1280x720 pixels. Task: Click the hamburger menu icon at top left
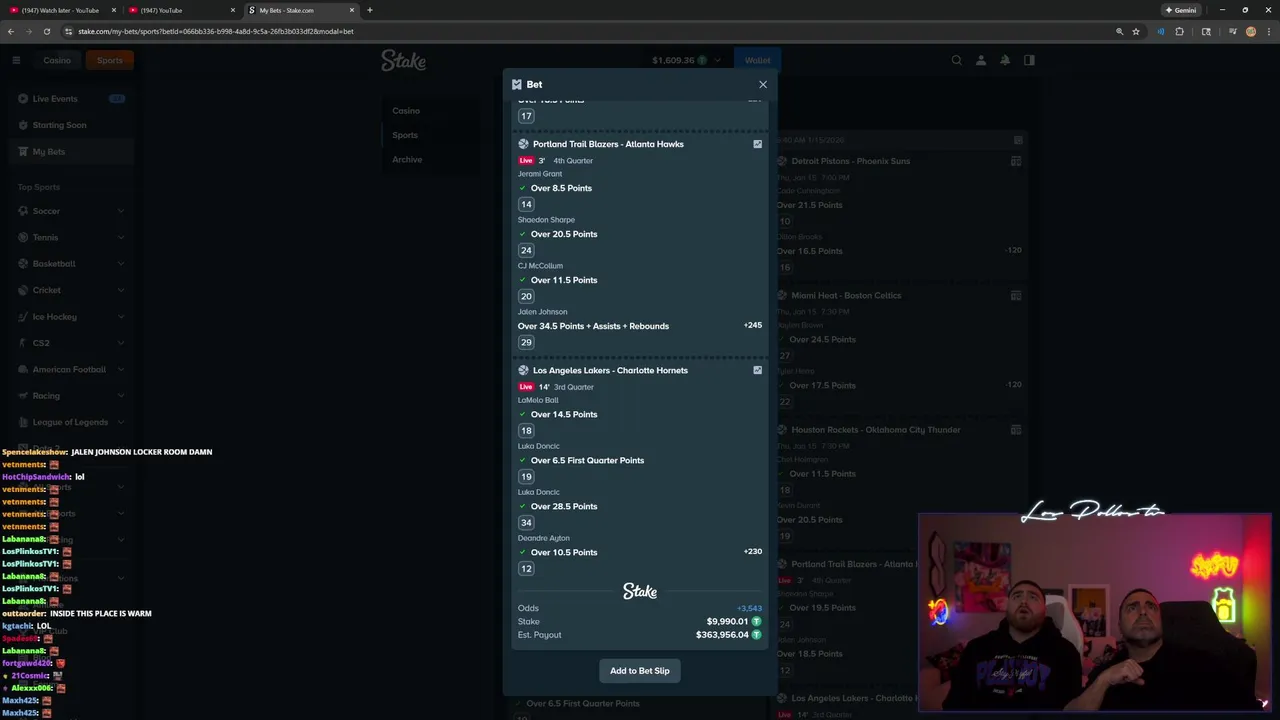(x=16, y=60)
